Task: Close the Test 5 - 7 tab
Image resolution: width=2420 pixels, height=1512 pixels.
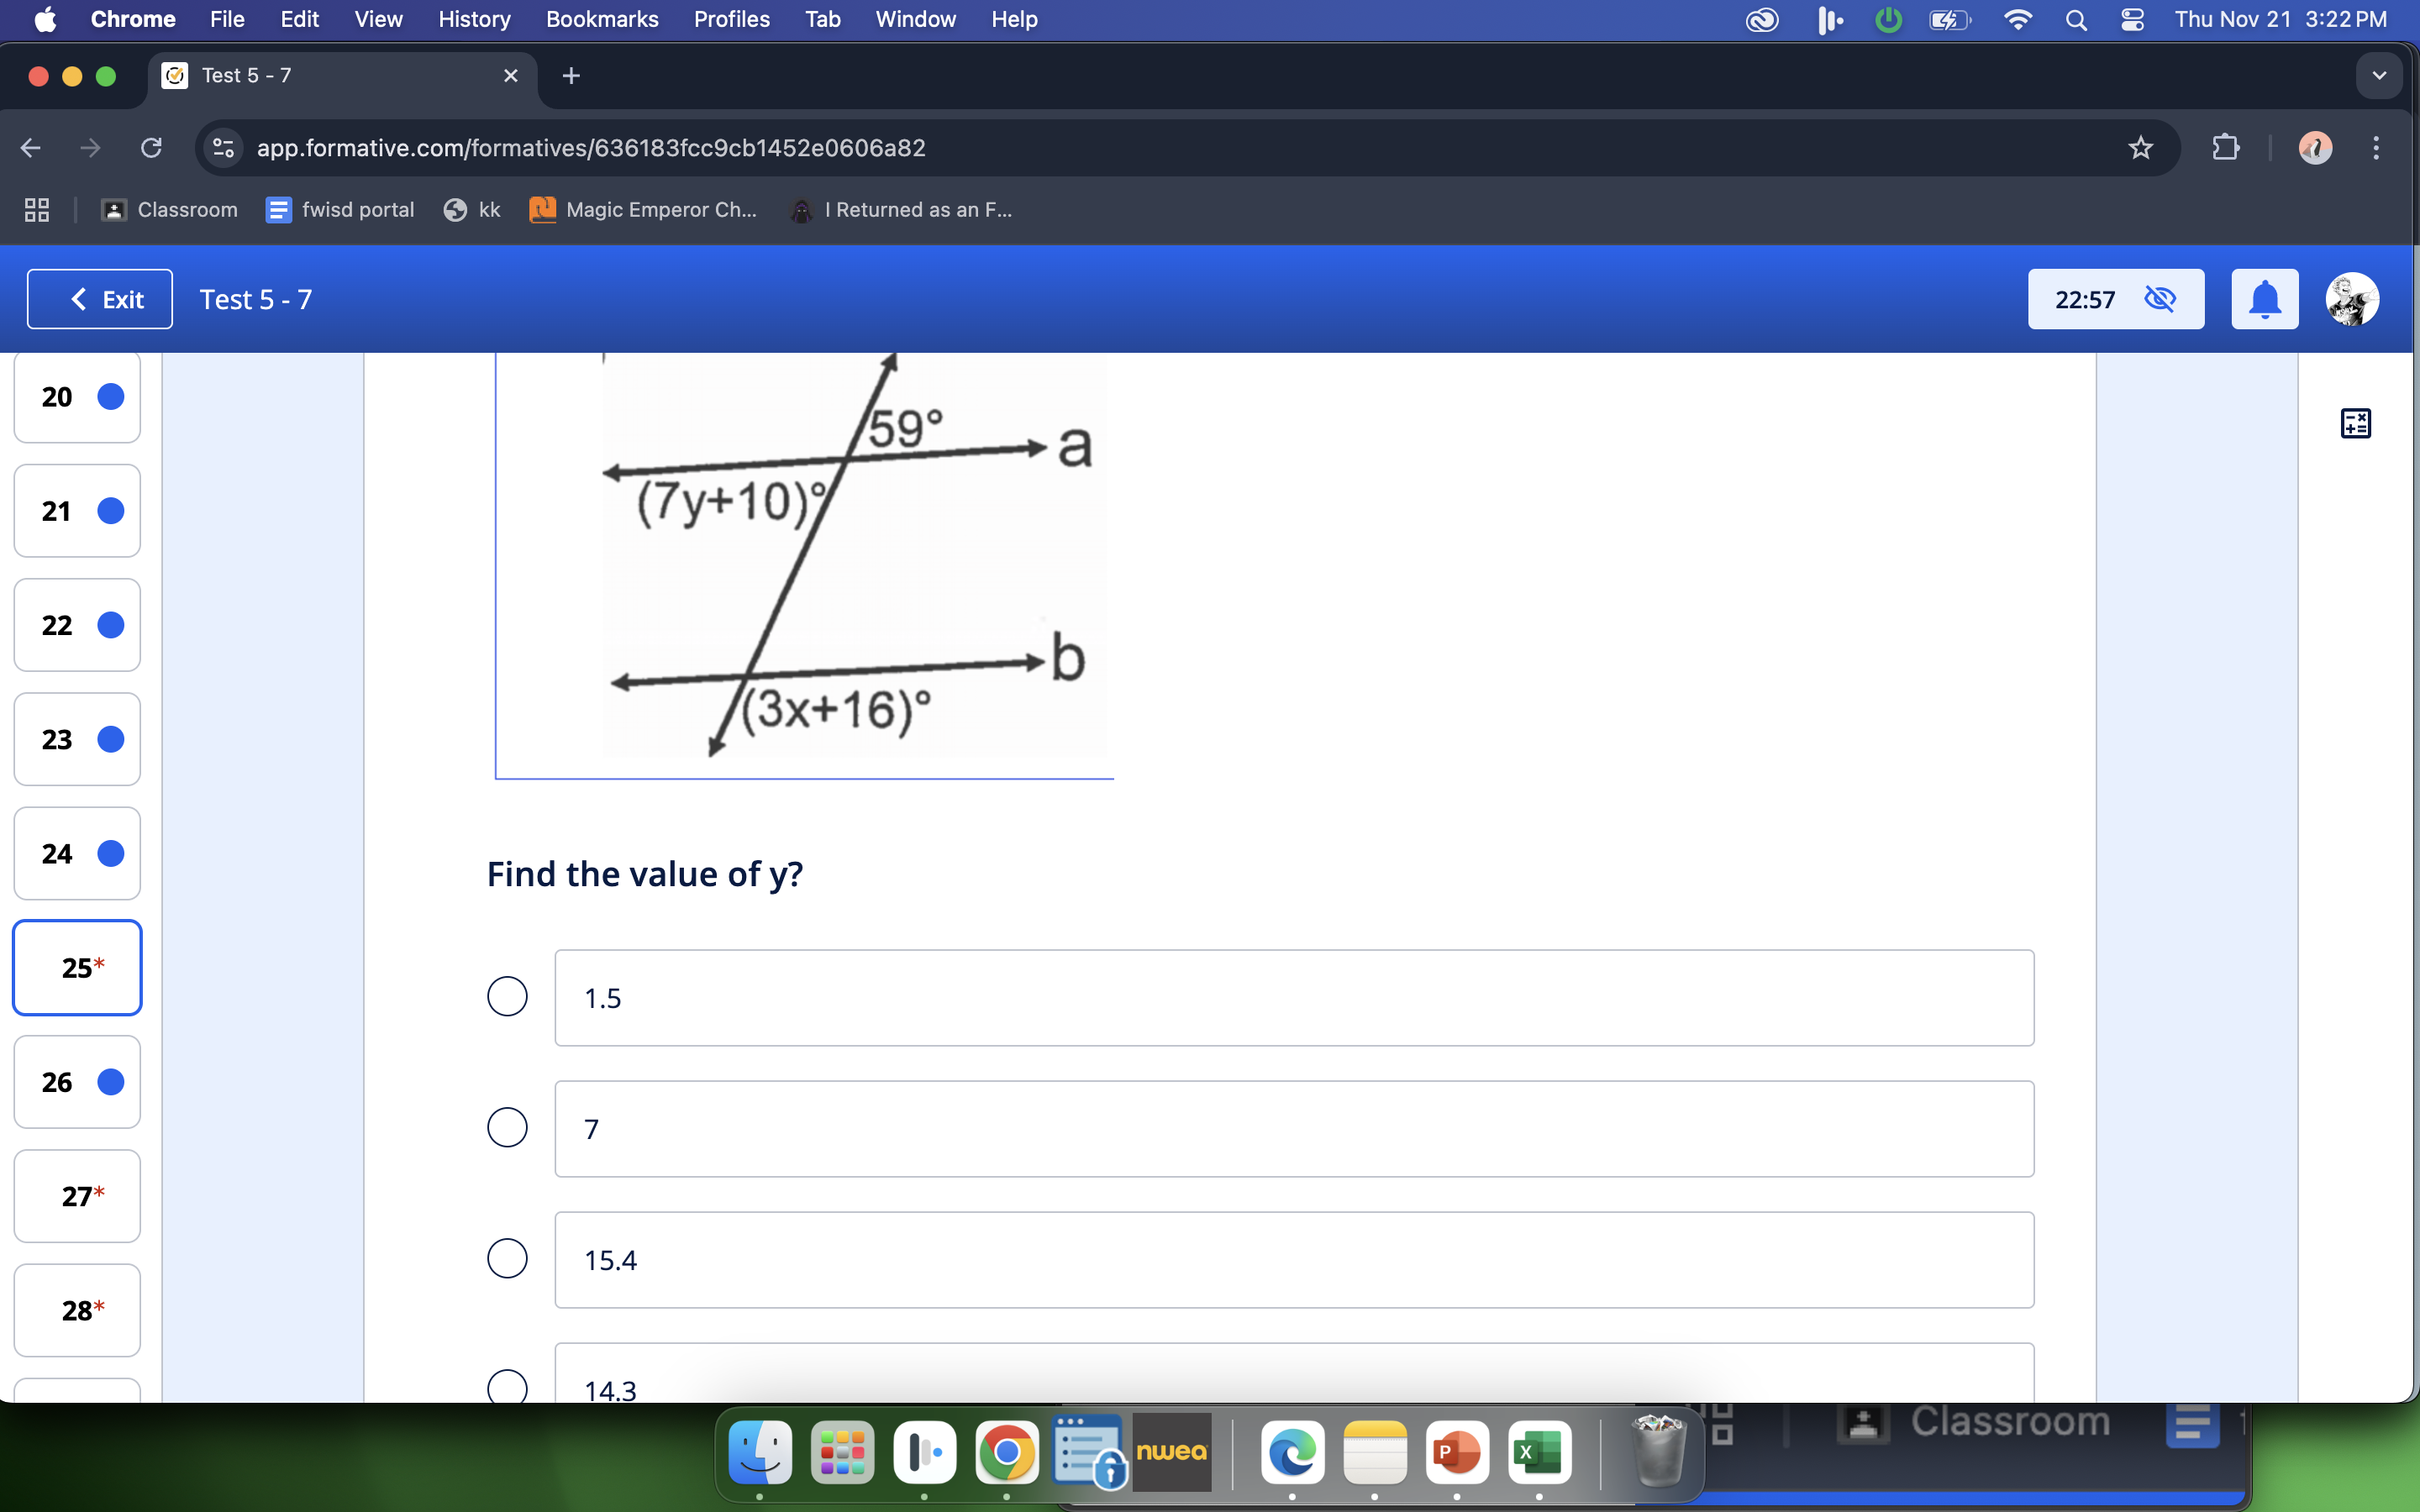Action: (510, 76)
